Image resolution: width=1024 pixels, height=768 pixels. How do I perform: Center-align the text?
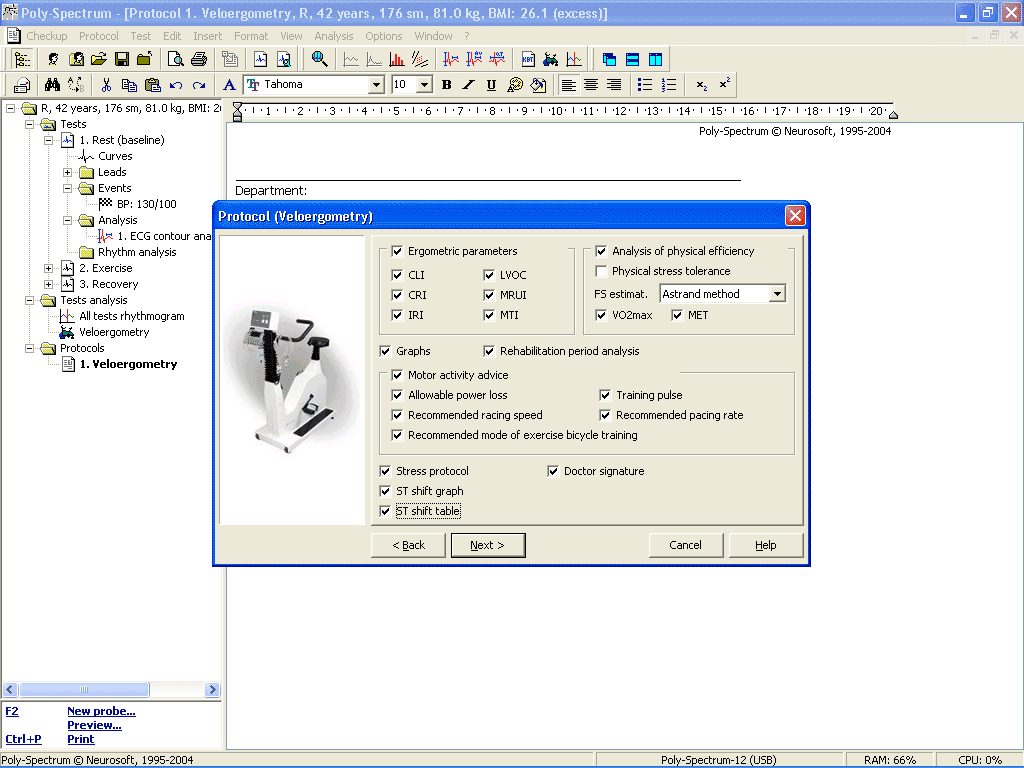tap(591, 85)
